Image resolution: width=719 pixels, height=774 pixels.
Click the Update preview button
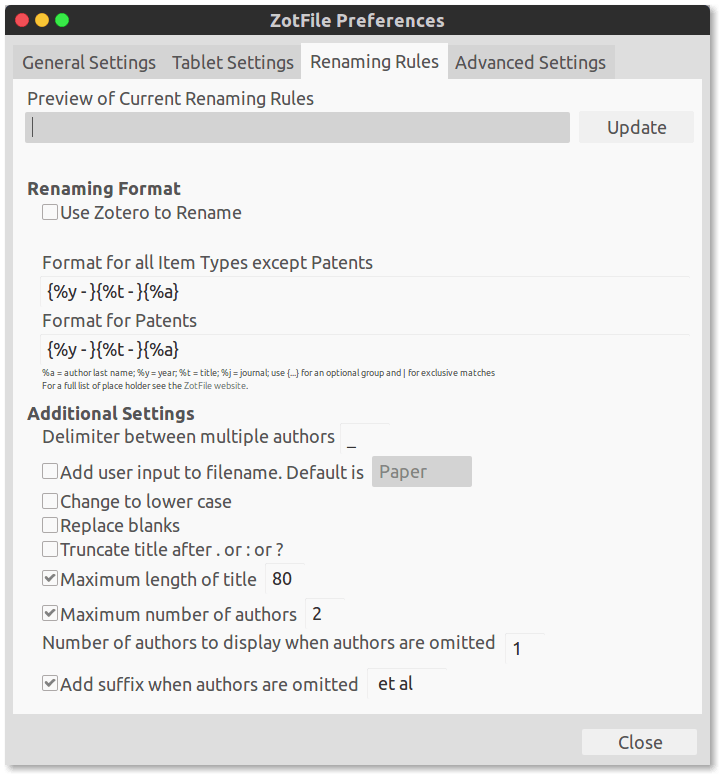coord(636,127)
